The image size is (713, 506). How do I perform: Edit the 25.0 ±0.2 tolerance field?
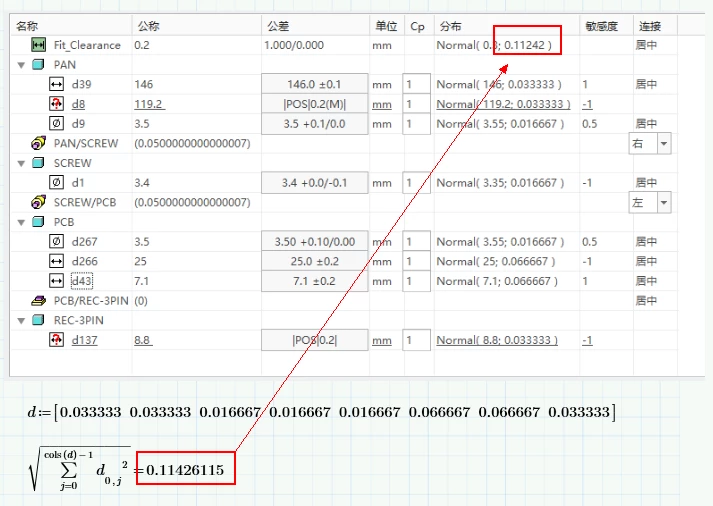point(315,261)
